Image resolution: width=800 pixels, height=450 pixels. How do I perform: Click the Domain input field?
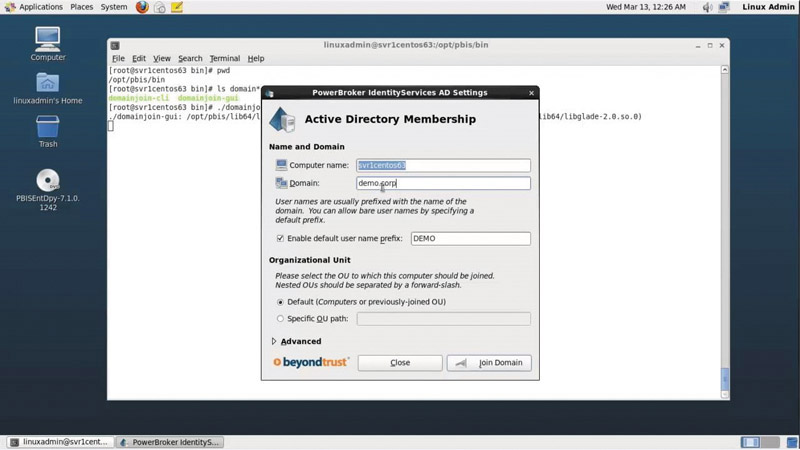coord(443,183)
